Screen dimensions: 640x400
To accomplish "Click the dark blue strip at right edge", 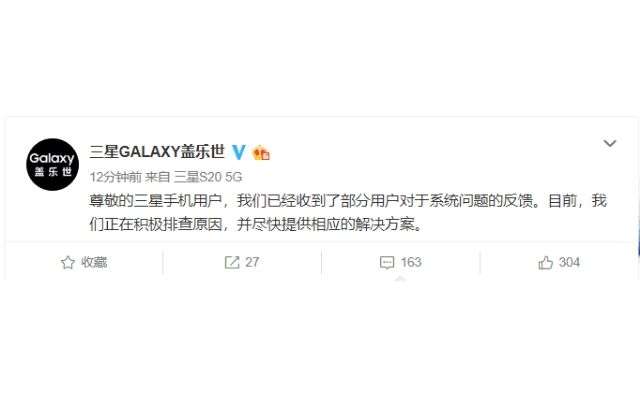I will coord(638,237).
